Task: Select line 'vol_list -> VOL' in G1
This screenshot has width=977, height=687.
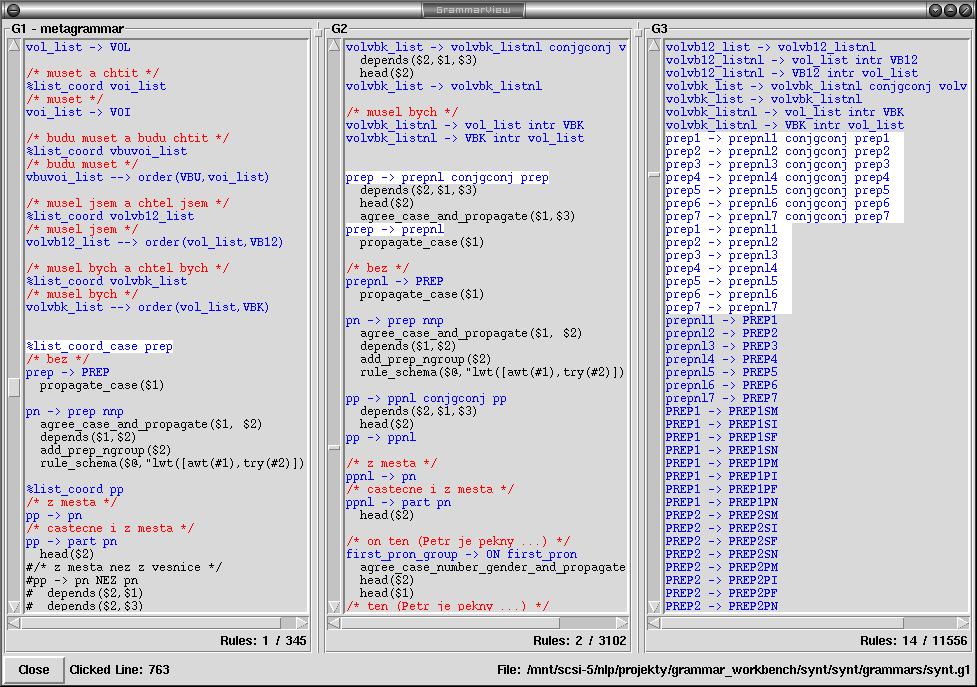Action: tap(78, 47)
